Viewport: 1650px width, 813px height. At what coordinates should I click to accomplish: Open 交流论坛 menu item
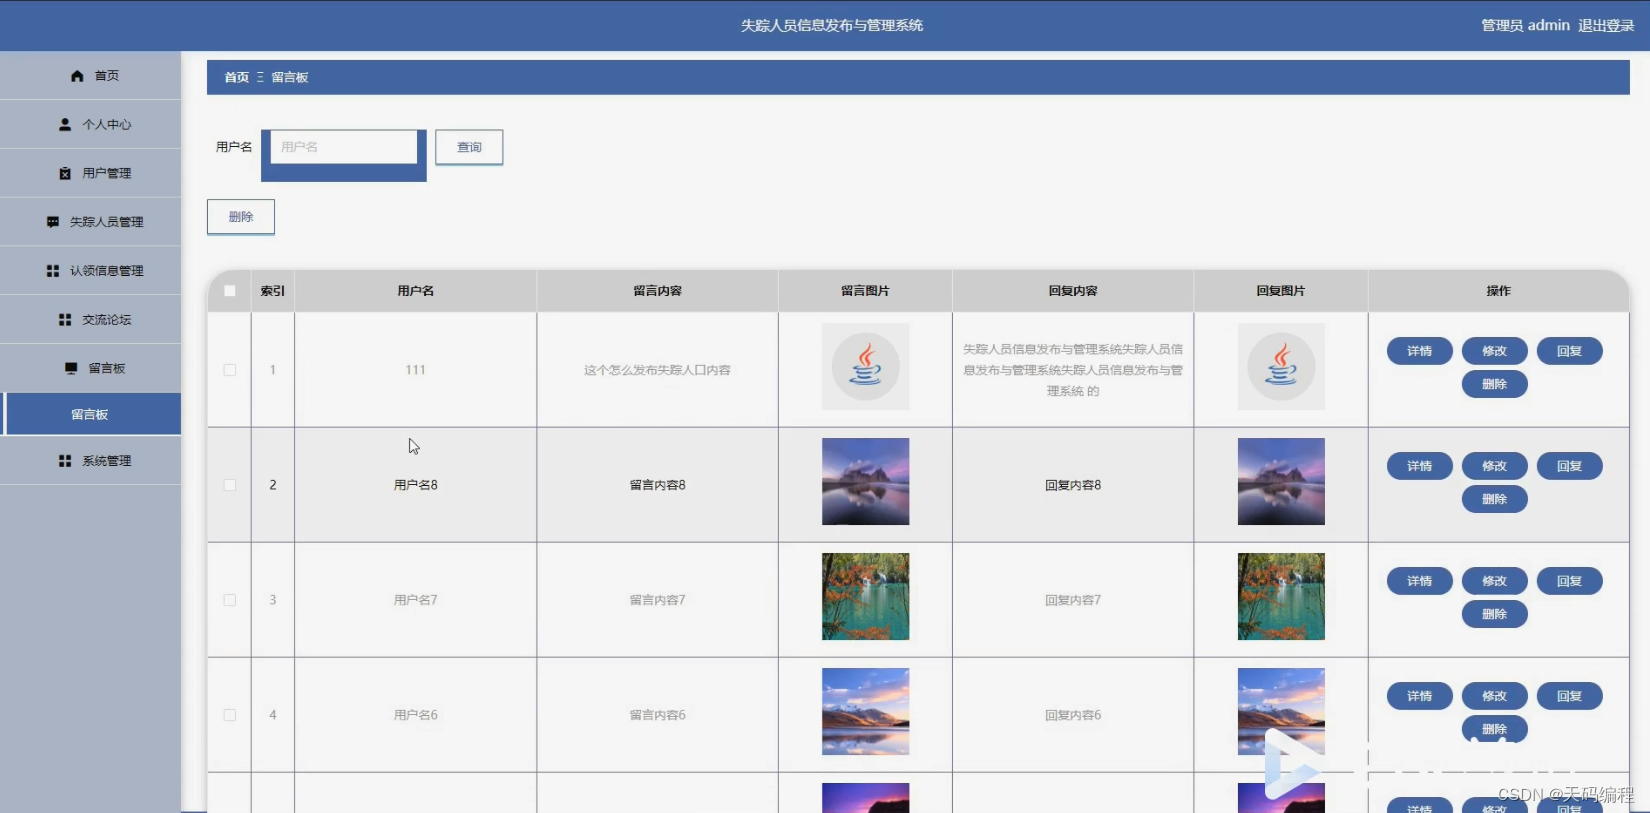[x=90, y=320]
